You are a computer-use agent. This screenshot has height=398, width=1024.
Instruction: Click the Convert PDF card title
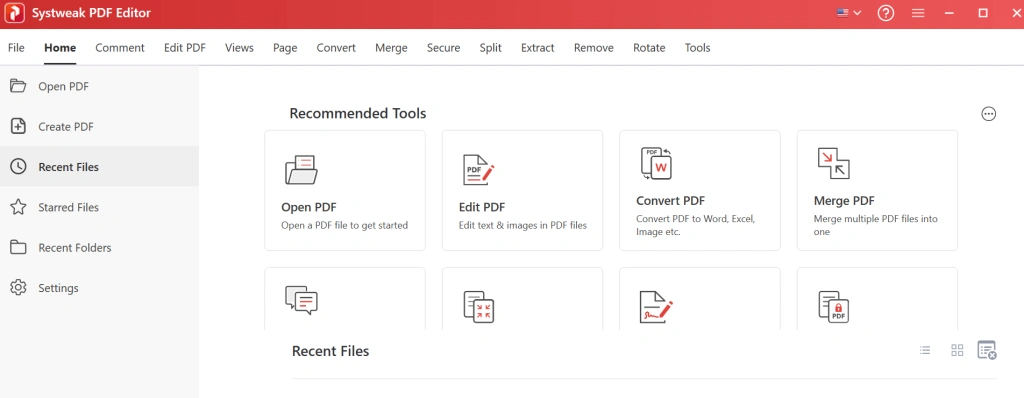[x=671, y=201]
